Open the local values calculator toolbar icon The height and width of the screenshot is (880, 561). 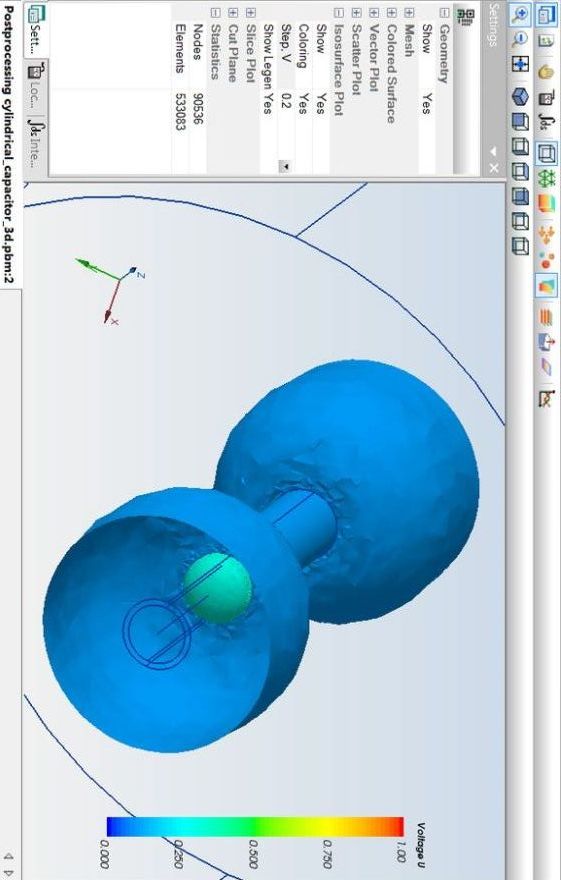click(x=546, y=98)
